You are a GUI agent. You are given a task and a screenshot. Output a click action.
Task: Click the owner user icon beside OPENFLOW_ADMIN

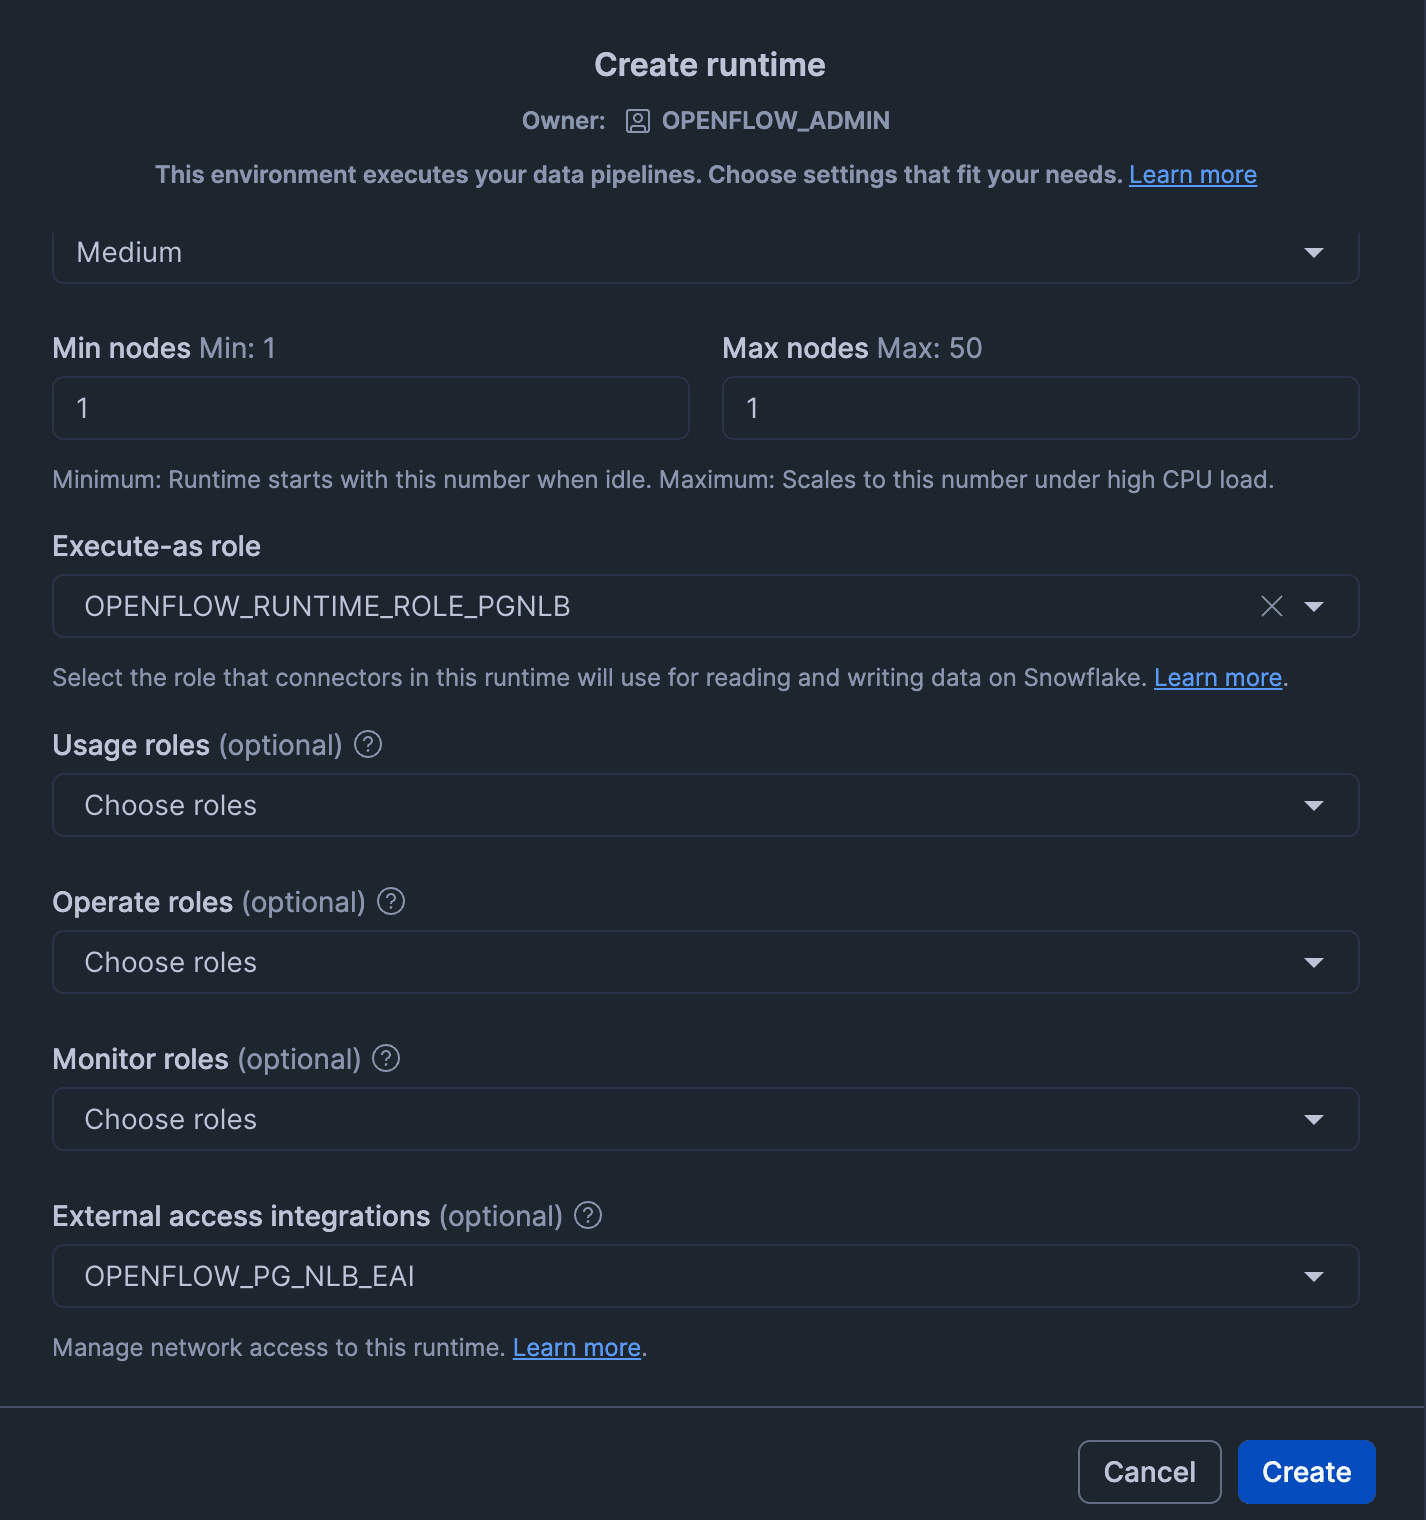pos(638,121)
